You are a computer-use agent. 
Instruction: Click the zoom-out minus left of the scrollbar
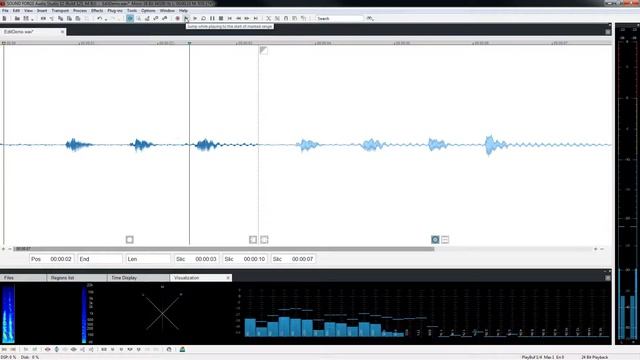10,249
